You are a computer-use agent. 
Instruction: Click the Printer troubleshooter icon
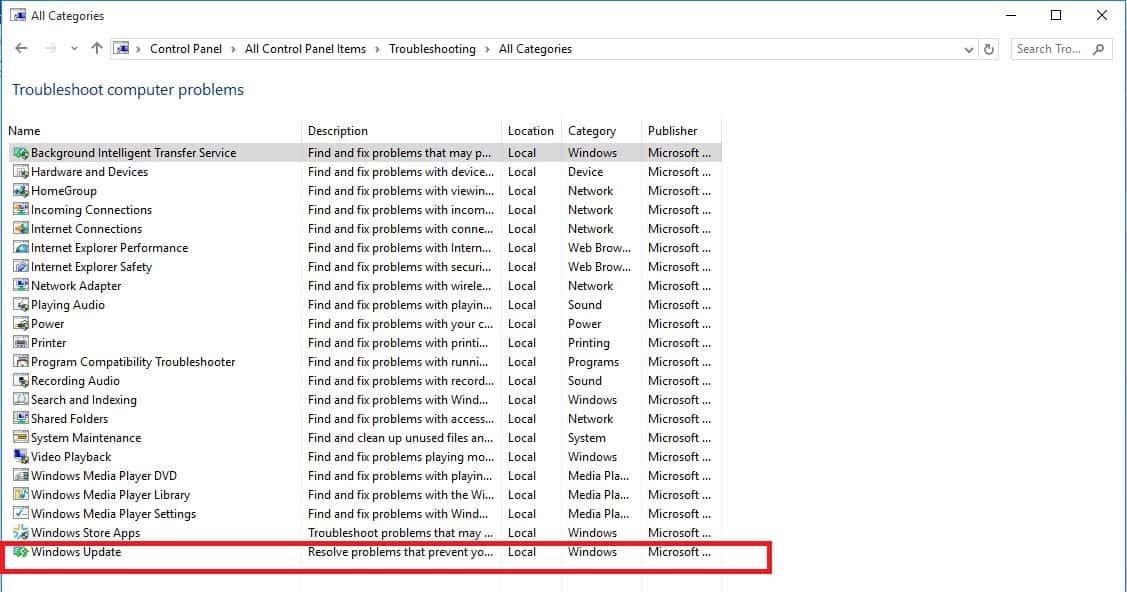pos(21,343)
